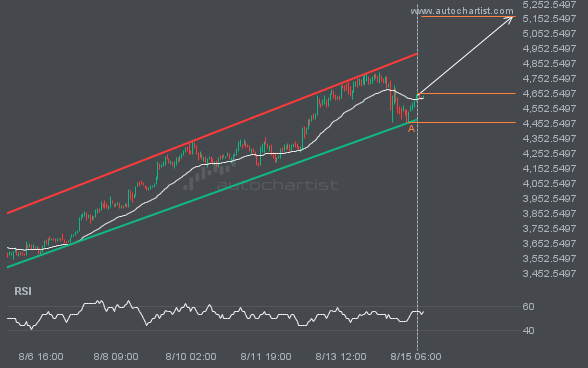
Task: Select the 4,752.5497 price axis label
Action: point(549,79)
